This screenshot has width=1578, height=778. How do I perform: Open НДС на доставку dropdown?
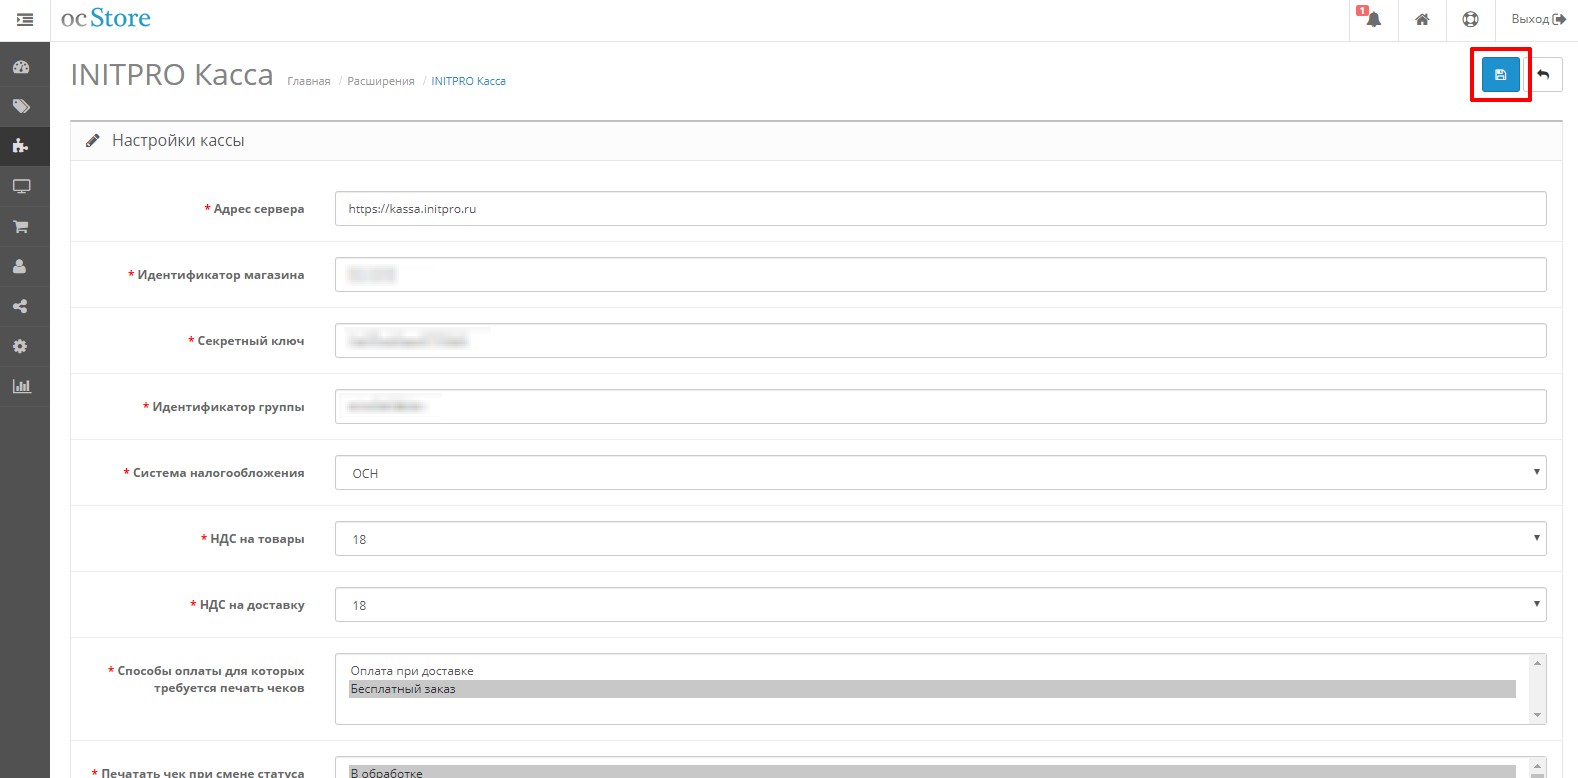coord(940,605)
